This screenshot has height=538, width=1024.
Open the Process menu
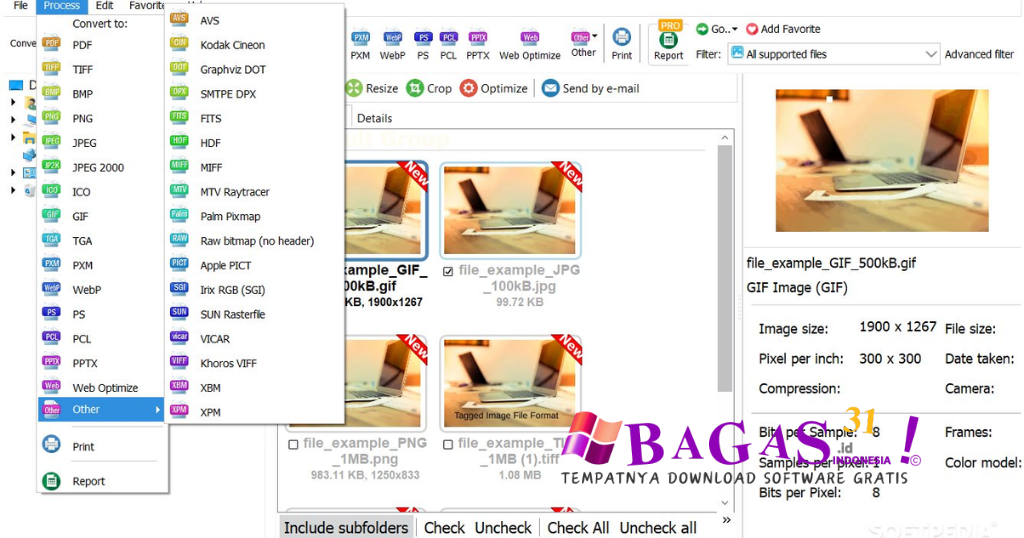click(x=61, y=6)
